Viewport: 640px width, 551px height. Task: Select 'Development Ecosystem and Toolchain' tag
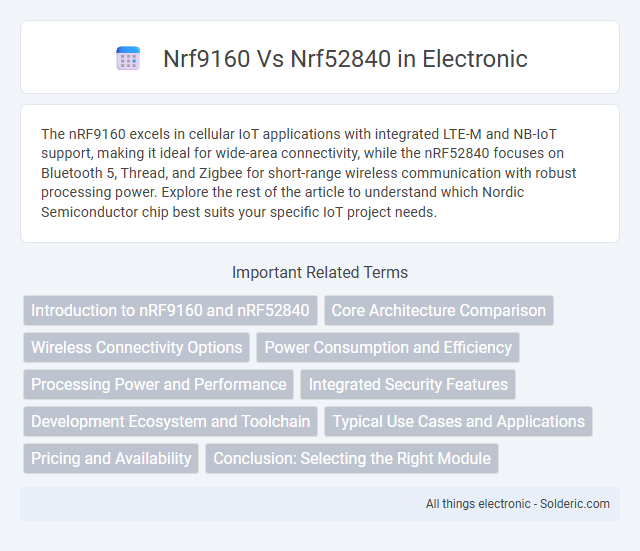click(170, 421)
